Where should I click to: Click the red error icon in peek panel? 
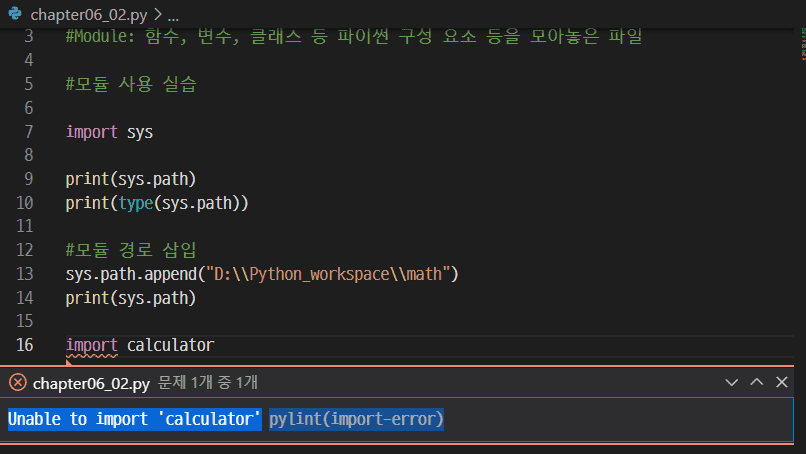(x=17, y=382)
